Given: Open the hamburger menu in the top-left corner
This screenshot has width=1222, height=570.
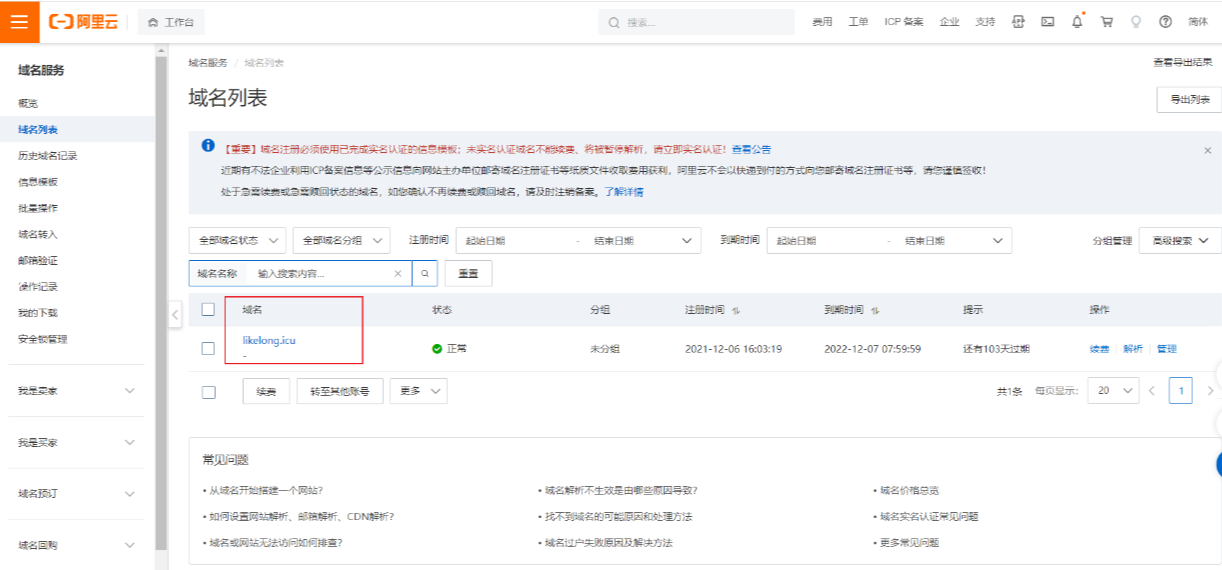Looking at the screenshot, I should click(20, 21).
